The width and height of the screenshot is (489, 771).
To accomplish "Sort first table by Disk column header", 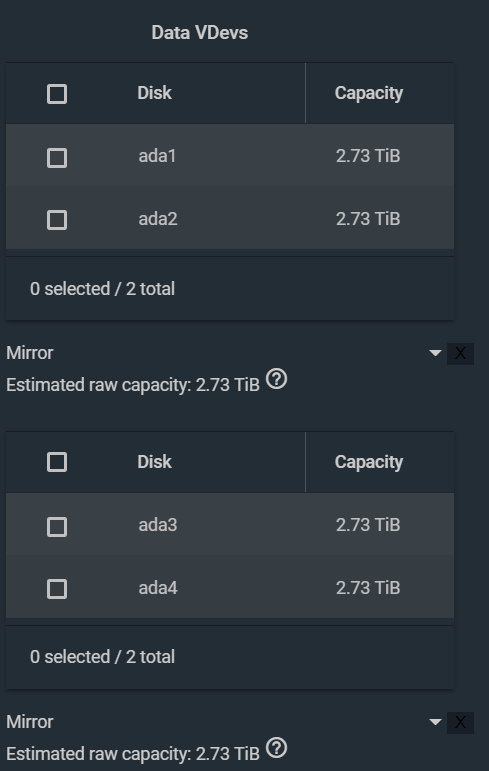I will [154, 93].
